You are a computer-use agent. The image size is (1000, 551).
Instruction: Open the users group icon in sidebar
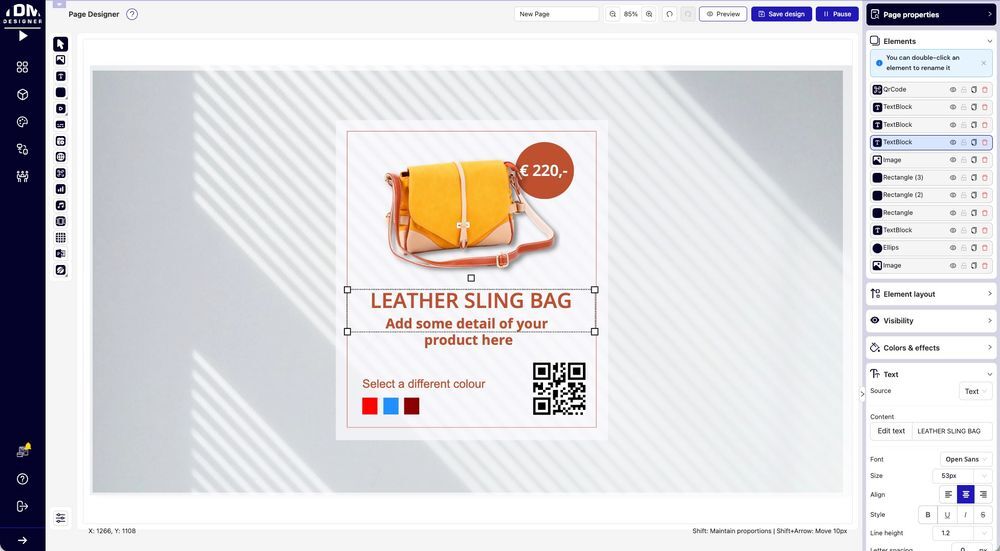click(x=22, y=177)
